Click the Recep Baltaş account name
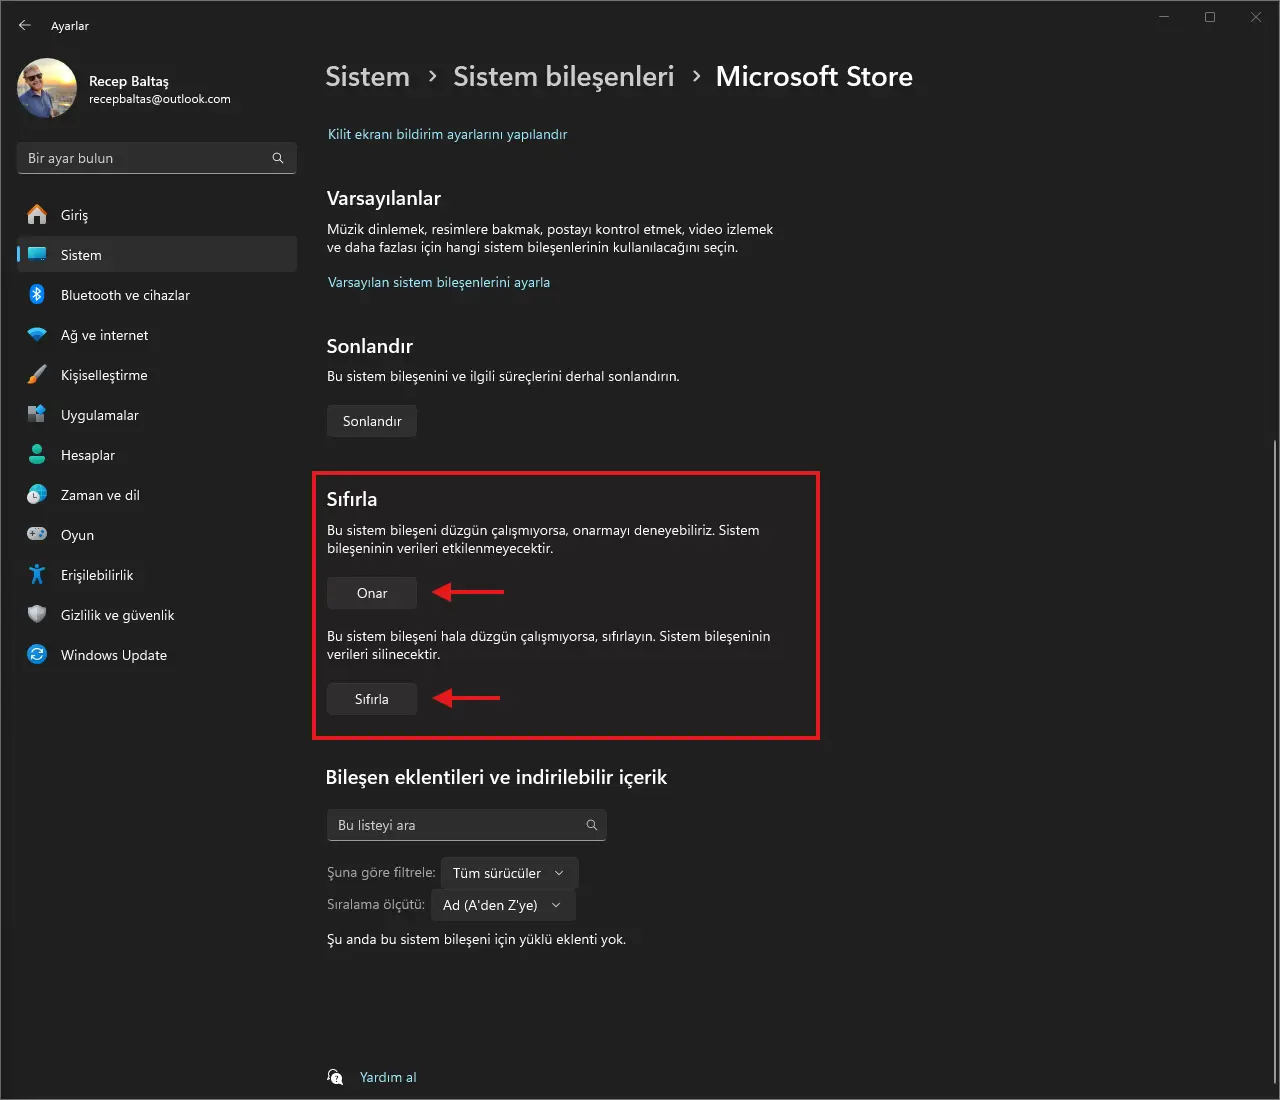The image size is (1280, 1100). coord(129,81)
